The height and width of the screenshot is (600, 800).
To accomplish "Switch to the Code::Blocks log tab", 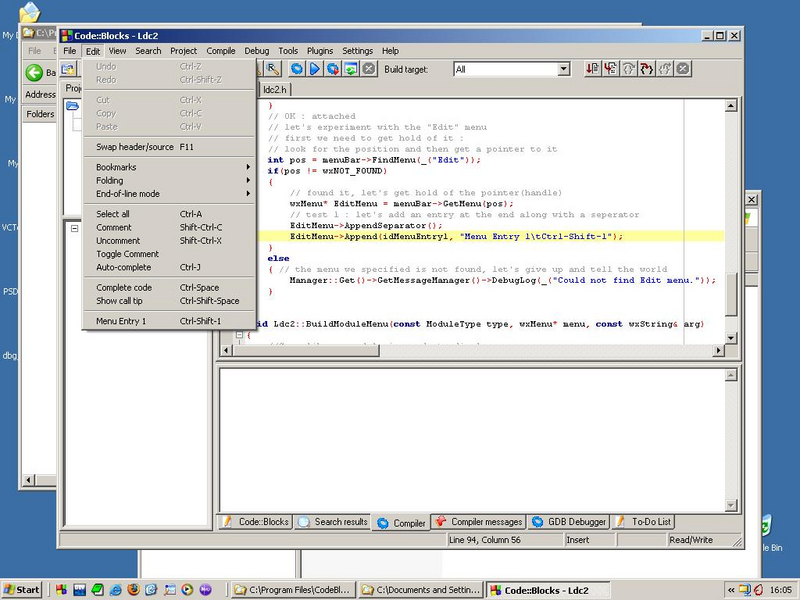I will [256, 521].
